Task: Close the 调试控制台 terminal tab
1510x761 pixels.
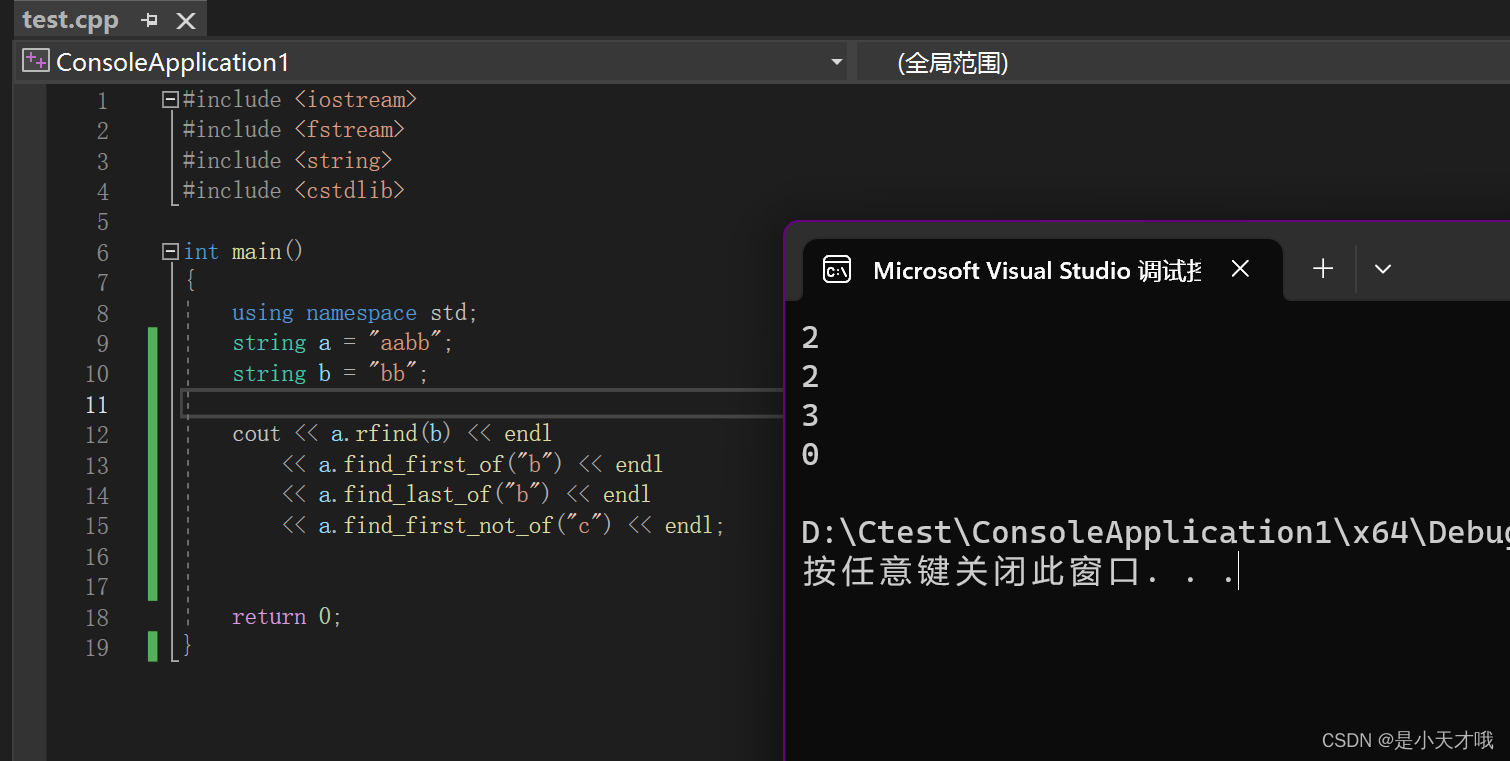Action: [1240, 268]
